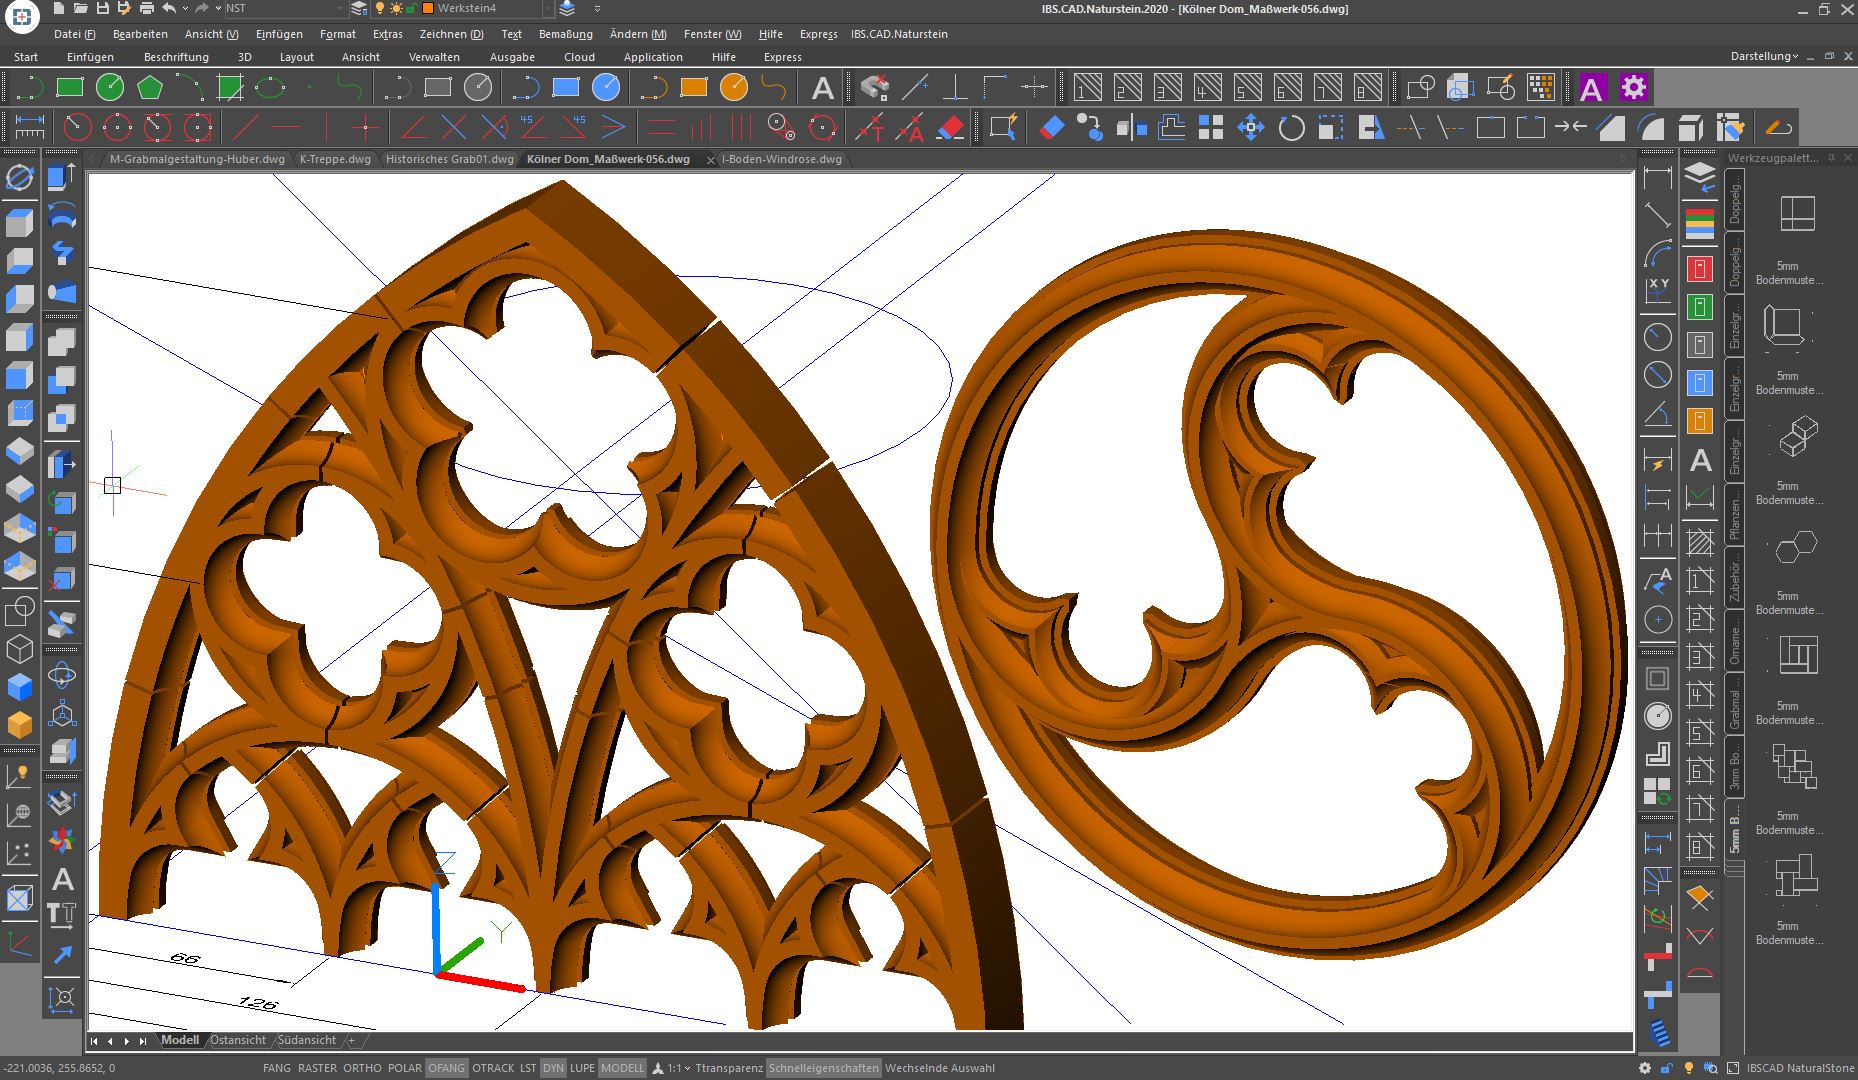Click the 3D orbit tool in left sidebar
Viewport: 1858px width, 1080px height.
pos(20,178)
